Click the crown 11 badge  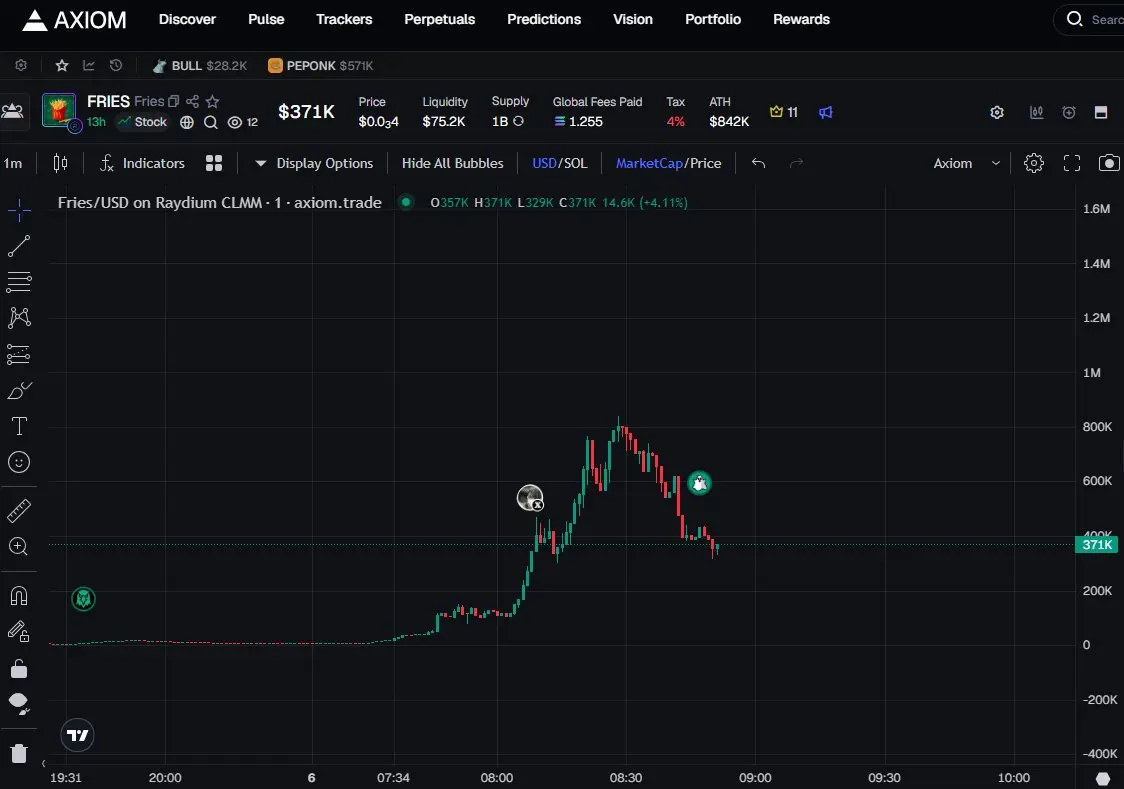[784, 112]
